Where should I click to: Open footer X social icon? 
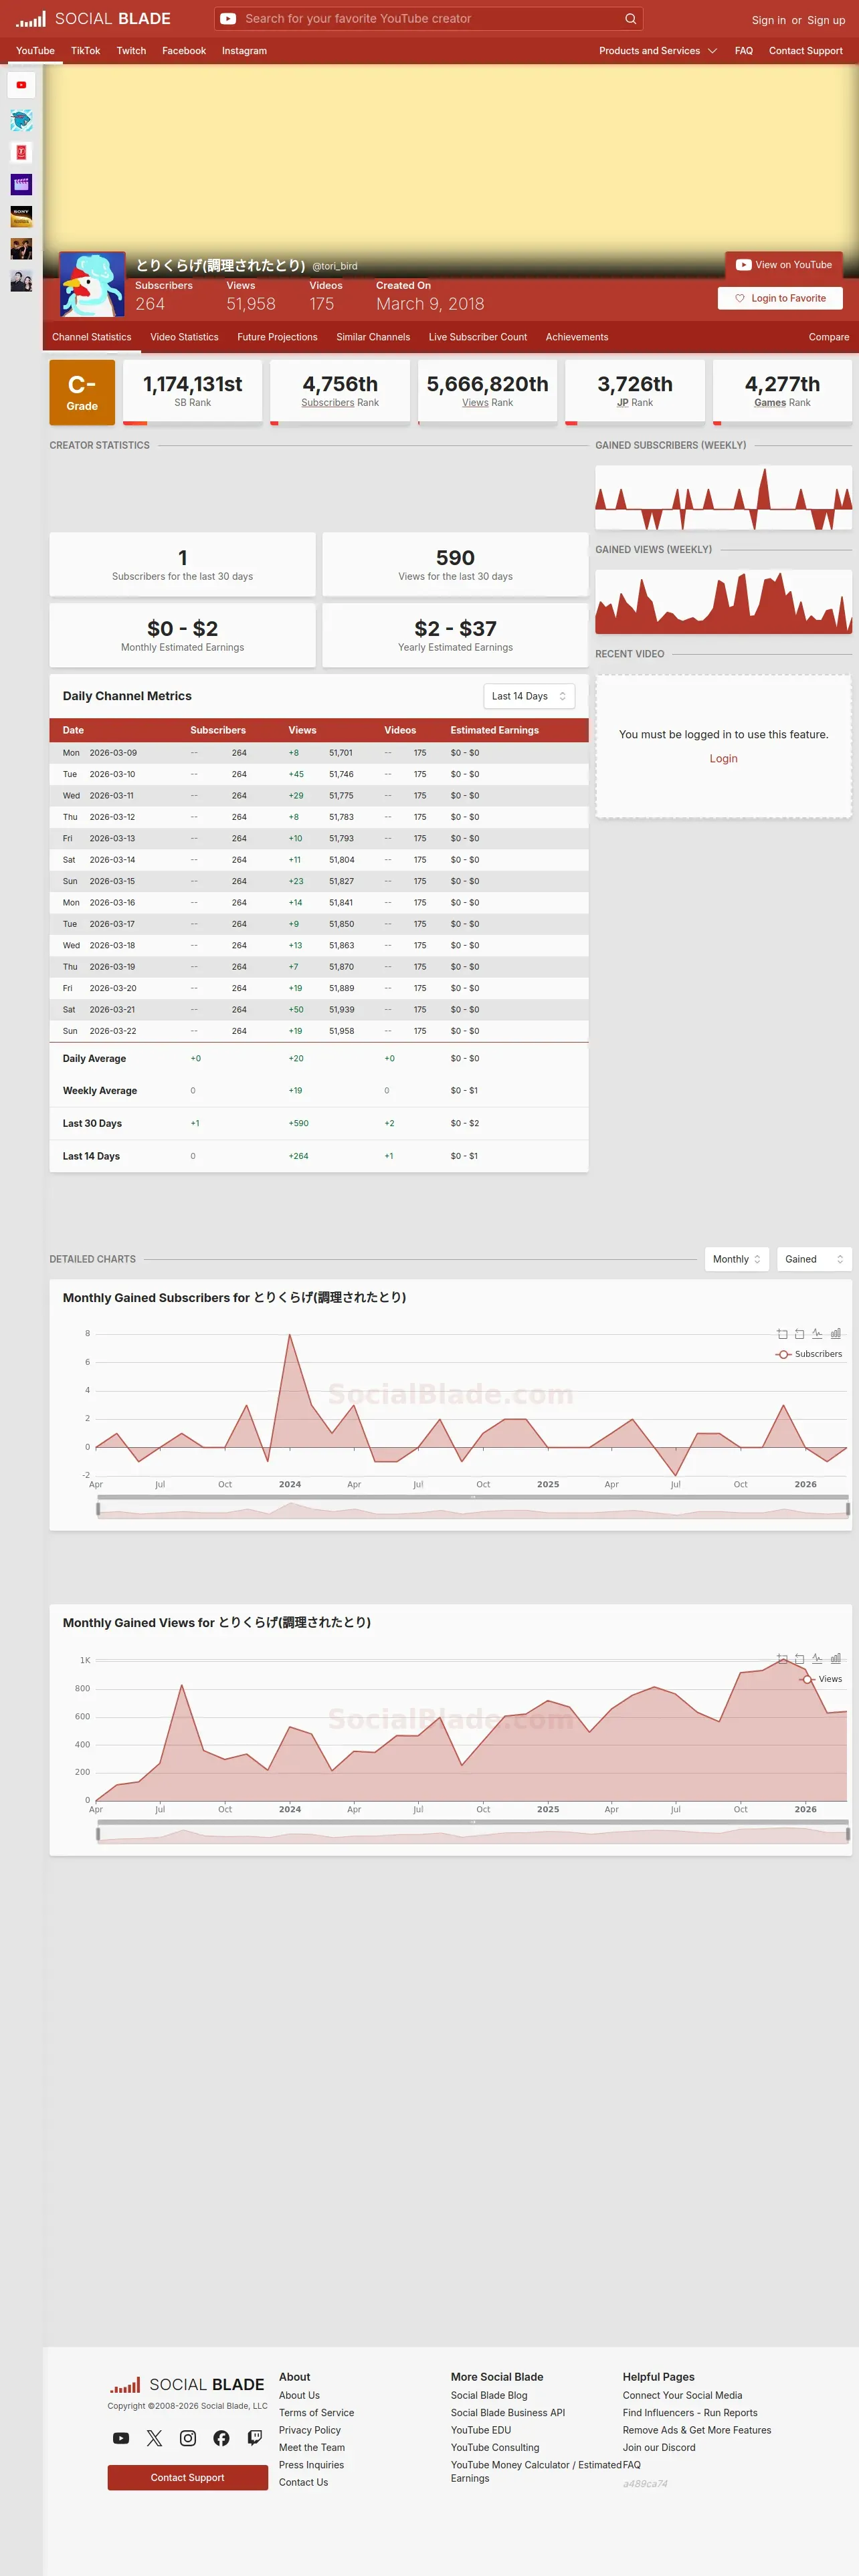pos(154,2438)
